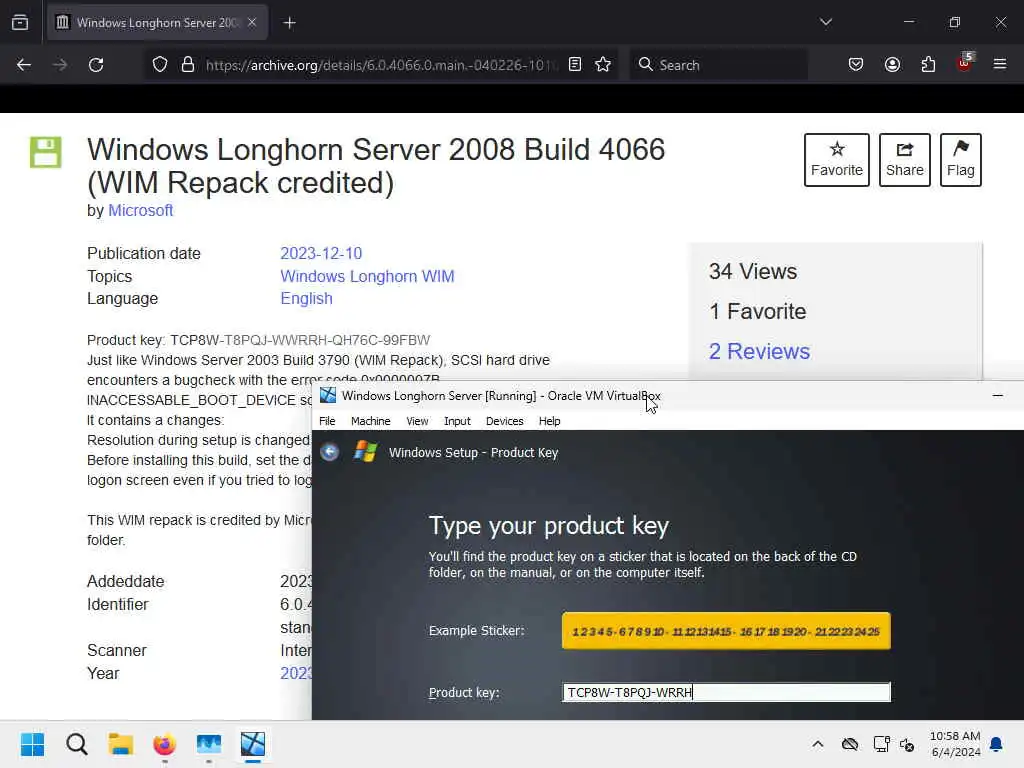Open the Windows Start menu
The width and height of the screenshot is (1024, 768).
[32, 744]
